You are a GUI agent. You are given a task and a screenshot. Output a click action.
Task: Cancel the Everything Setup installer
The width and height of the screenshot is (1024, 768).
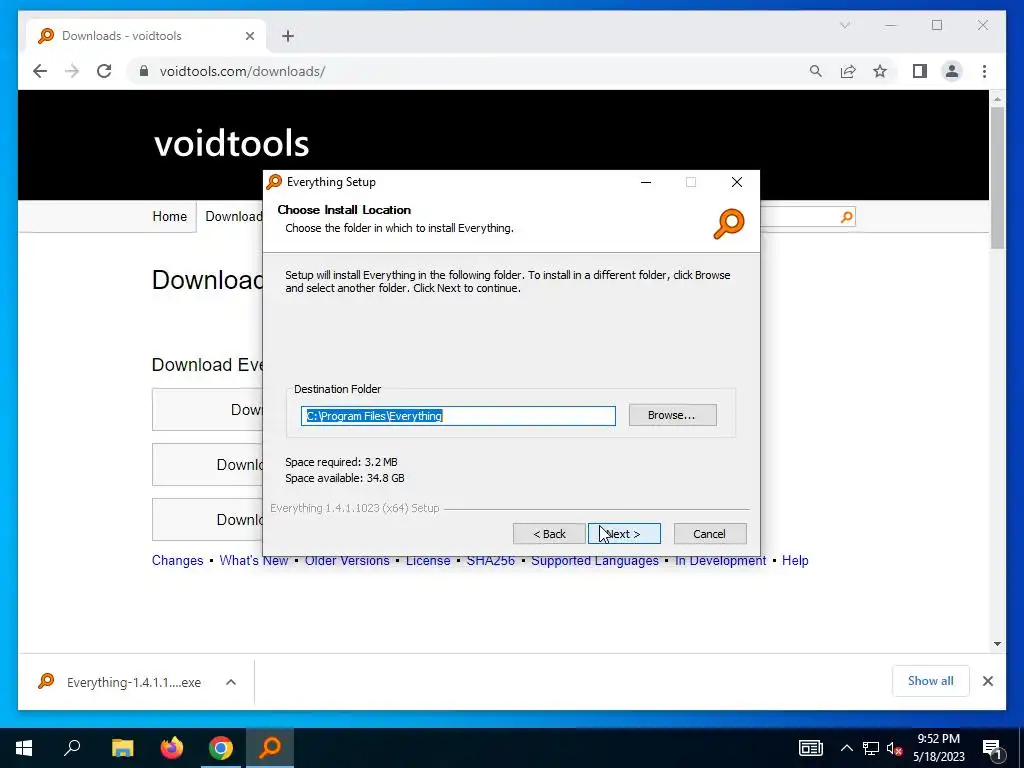(x=709, y=534)
